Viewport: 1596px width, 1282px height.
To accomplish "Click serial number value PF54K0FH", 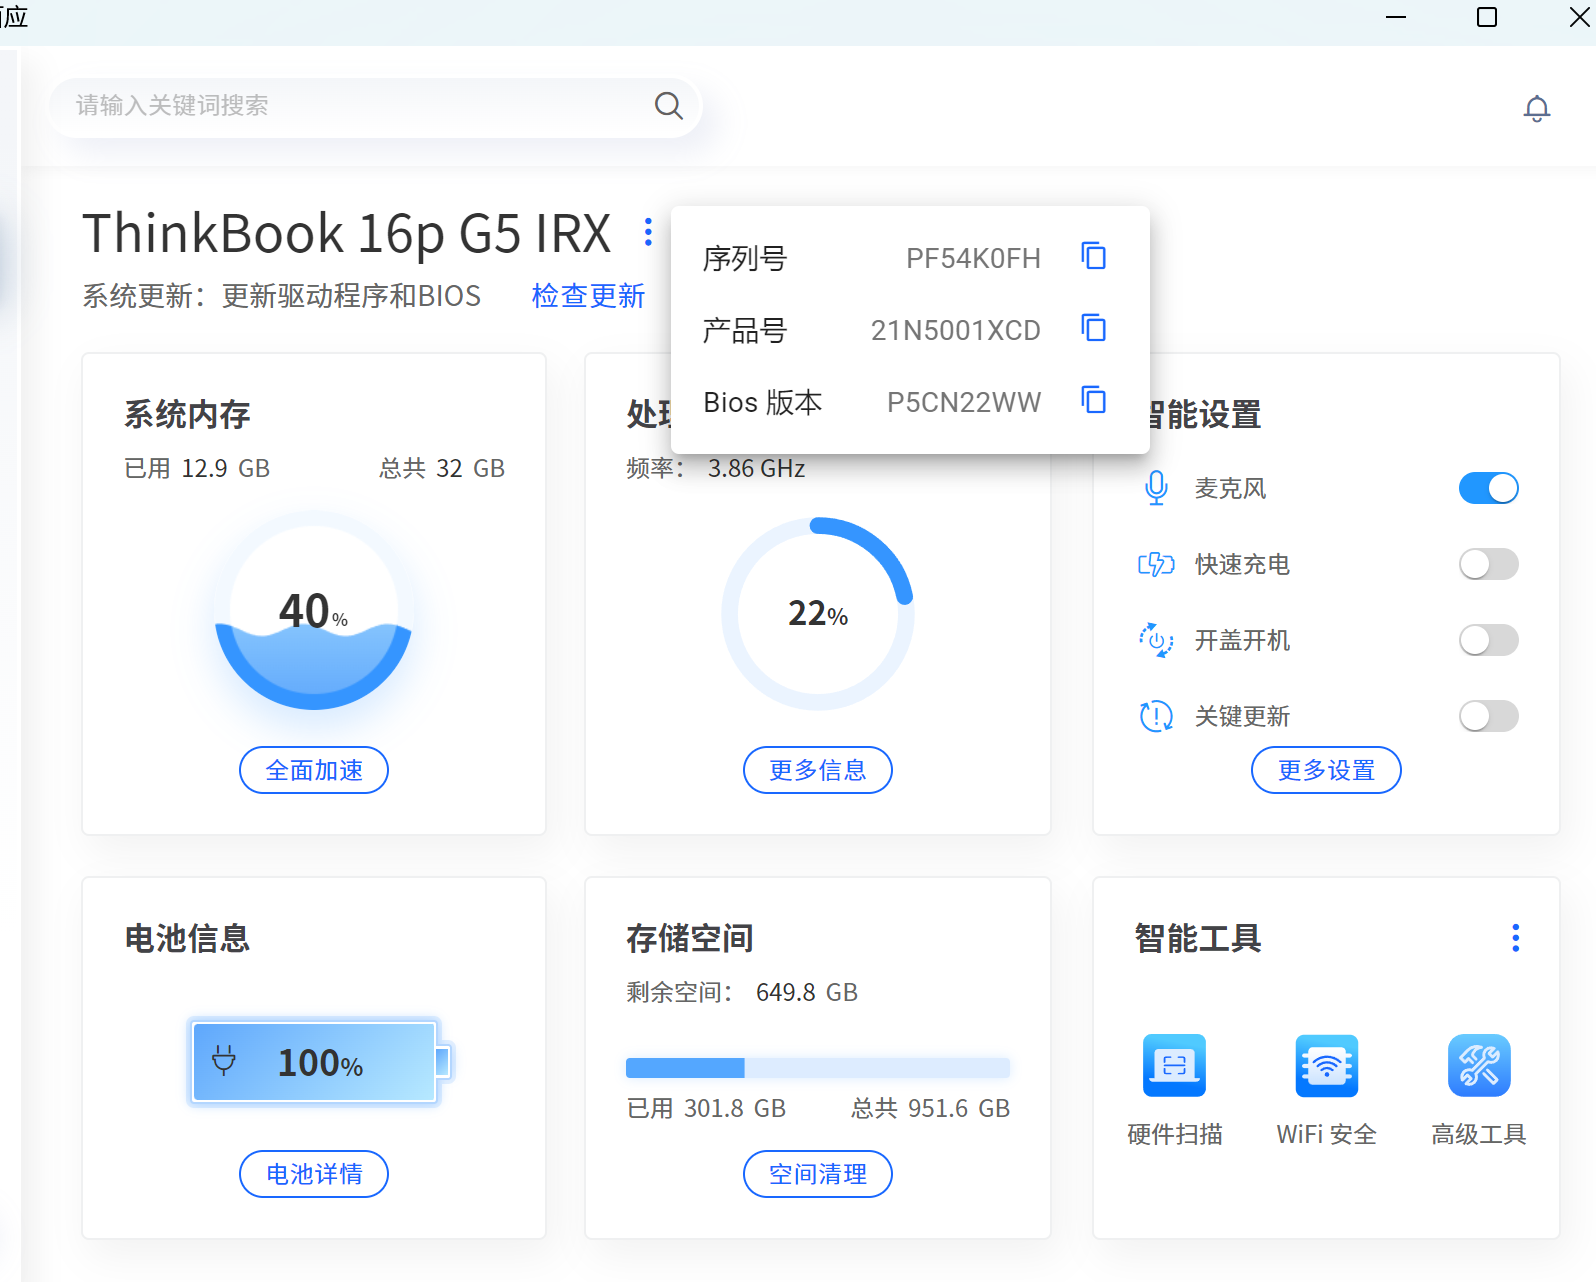I will point(973,258).
